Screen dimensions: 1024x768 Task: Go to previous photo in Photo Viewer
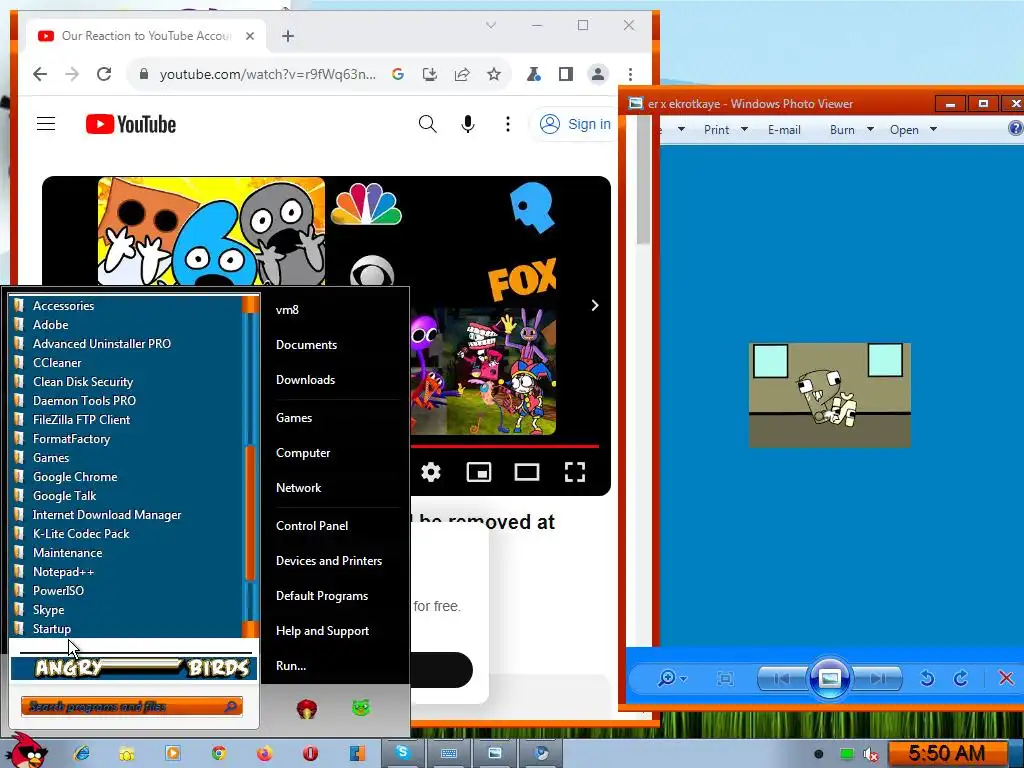click(x=782, y=679)
